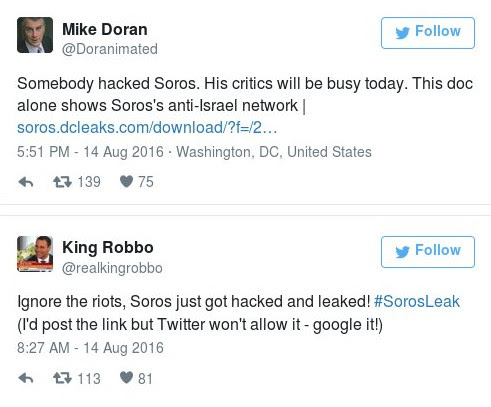Image resolution: width=491 pixels, height=407 pixels.
Task: Open the soros.dcleaks.com download link
Action: [x=147, y=128]
